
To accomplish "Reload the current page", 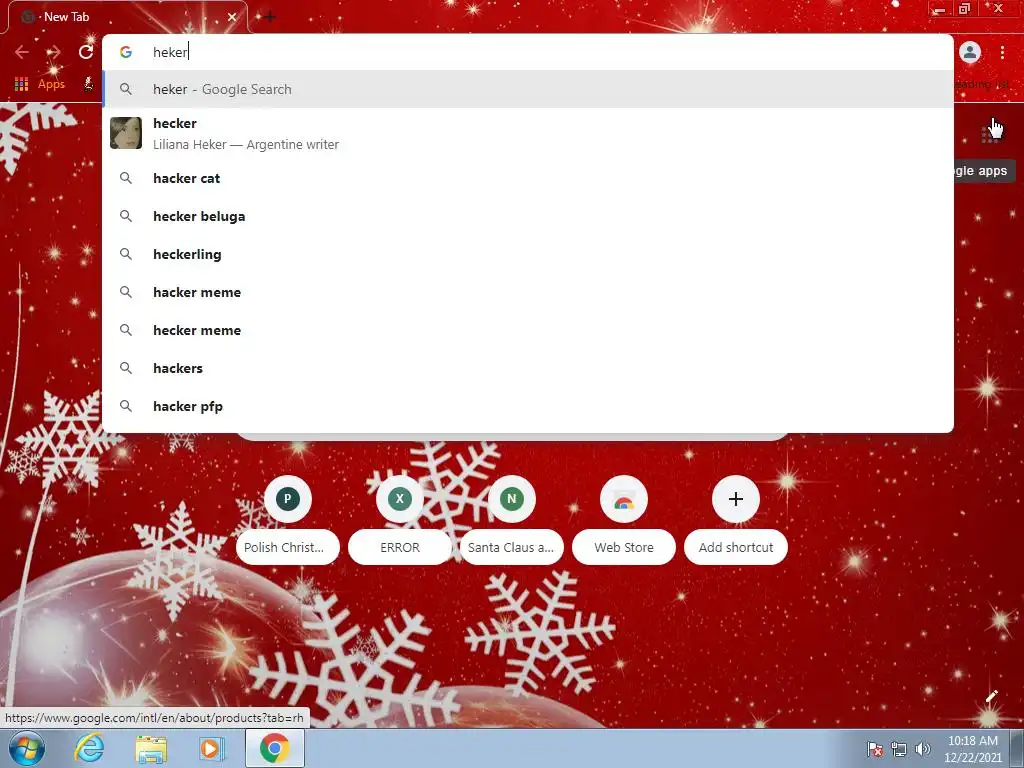I will pos(86,52).
